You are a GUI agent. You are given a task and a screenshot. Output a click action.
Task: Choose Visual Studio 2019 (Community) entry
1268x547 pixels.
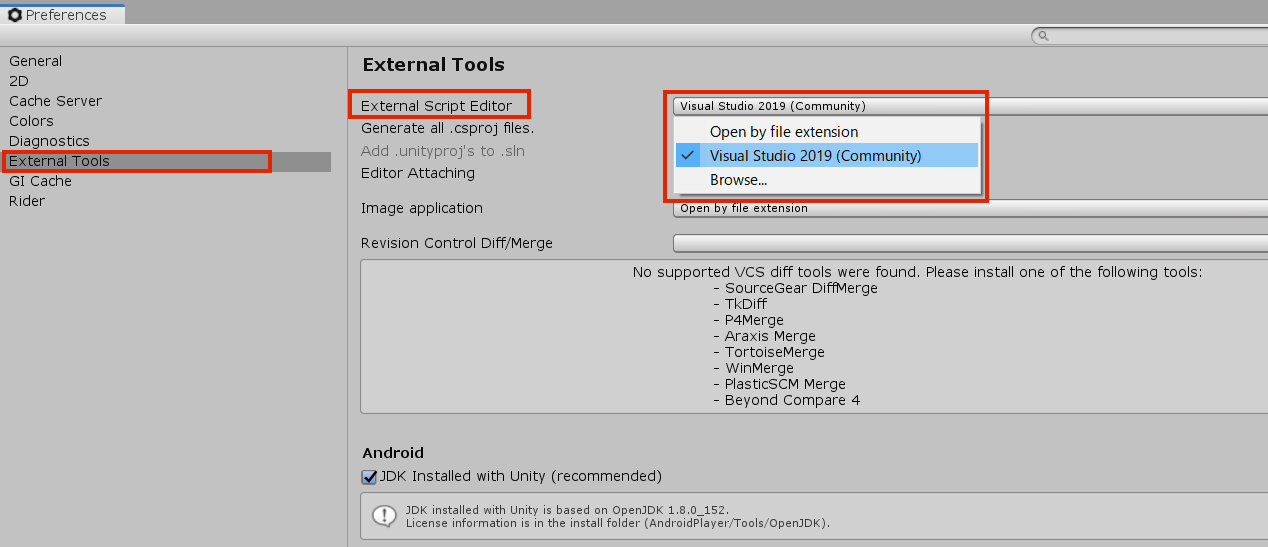[815, 156]
